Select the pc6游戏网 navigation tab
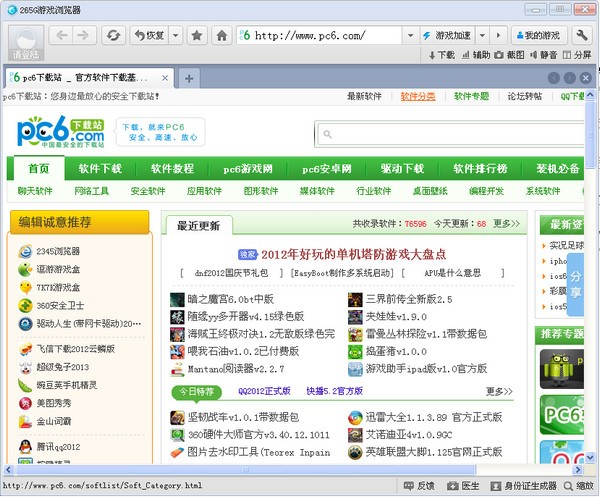 [x=248, y=168]
